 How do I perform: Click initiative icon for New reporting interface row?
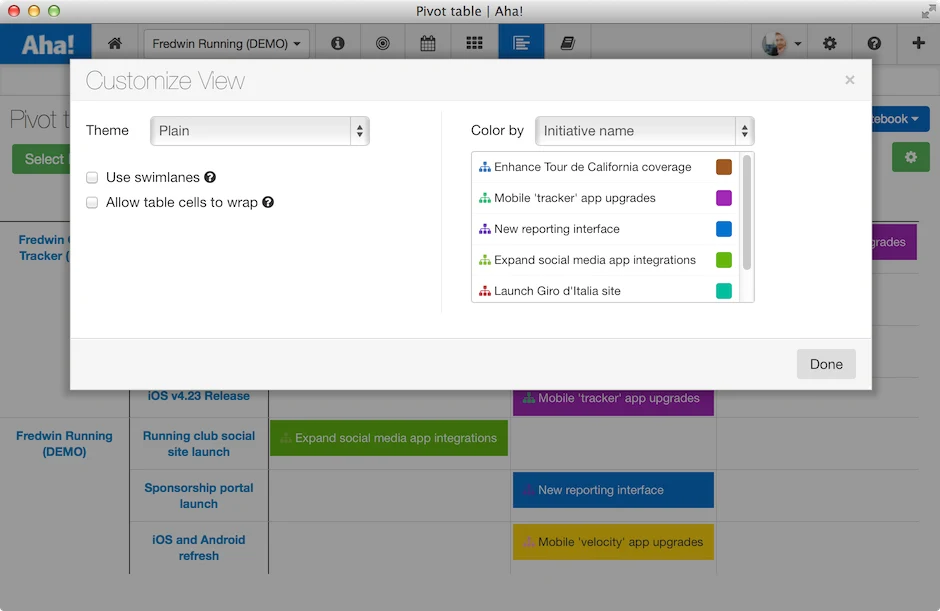484,229
